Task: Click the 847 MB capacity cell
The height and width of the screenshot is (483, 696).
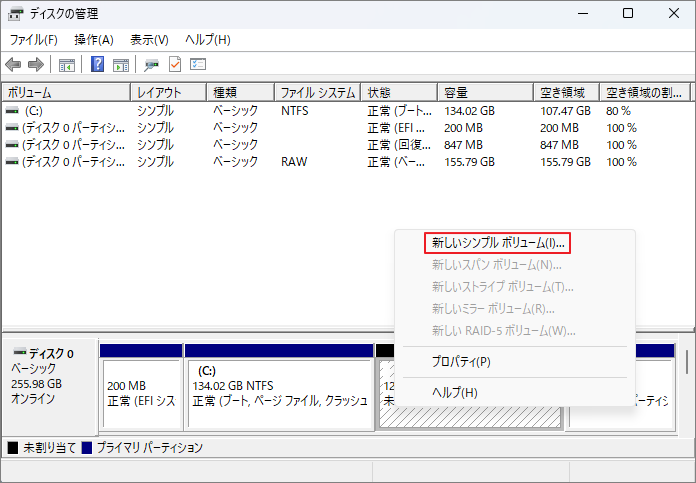Action: click(463, 145)
